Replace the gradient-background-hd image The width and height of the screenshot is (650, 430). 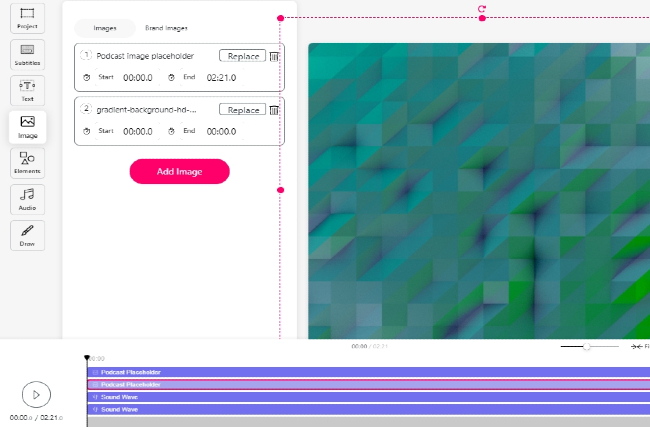point(243,110)
